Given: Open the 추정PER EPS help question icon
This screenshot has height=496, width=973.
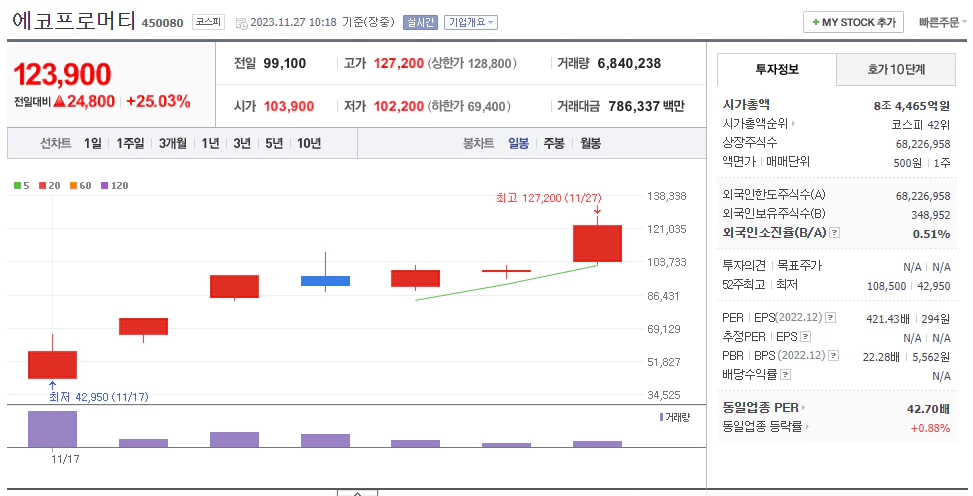Looking at the screenshot, I should pyautogui.click(x=805, y=337).
